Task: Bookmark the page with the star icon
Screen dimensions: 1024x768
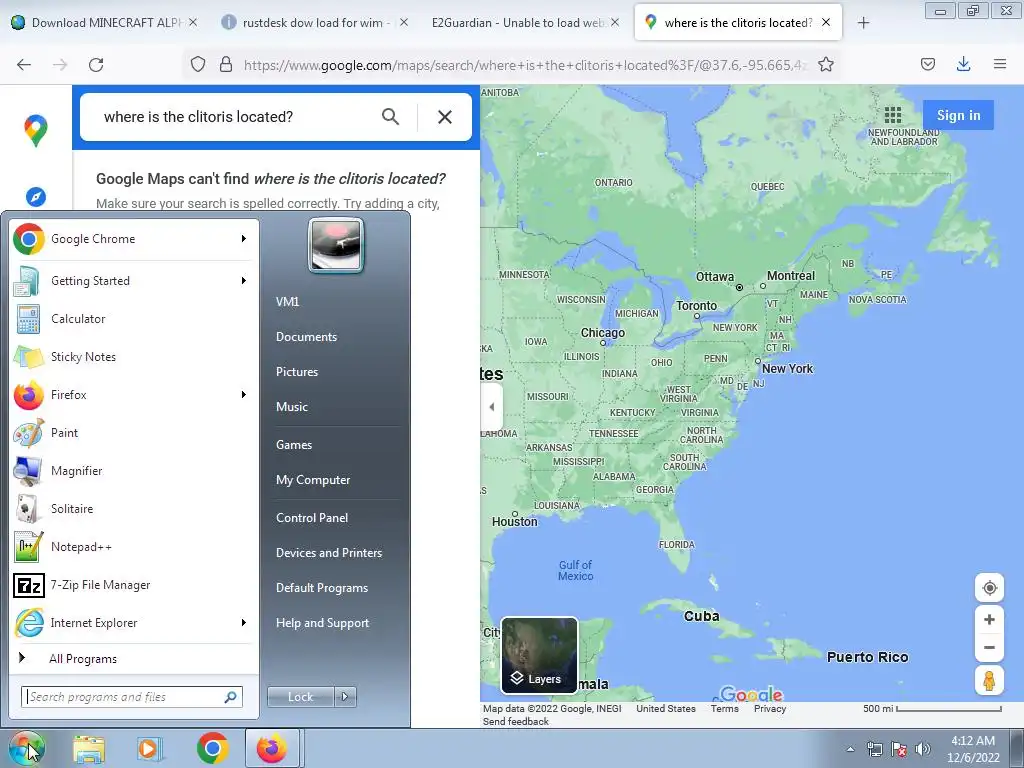Action: 825,64
